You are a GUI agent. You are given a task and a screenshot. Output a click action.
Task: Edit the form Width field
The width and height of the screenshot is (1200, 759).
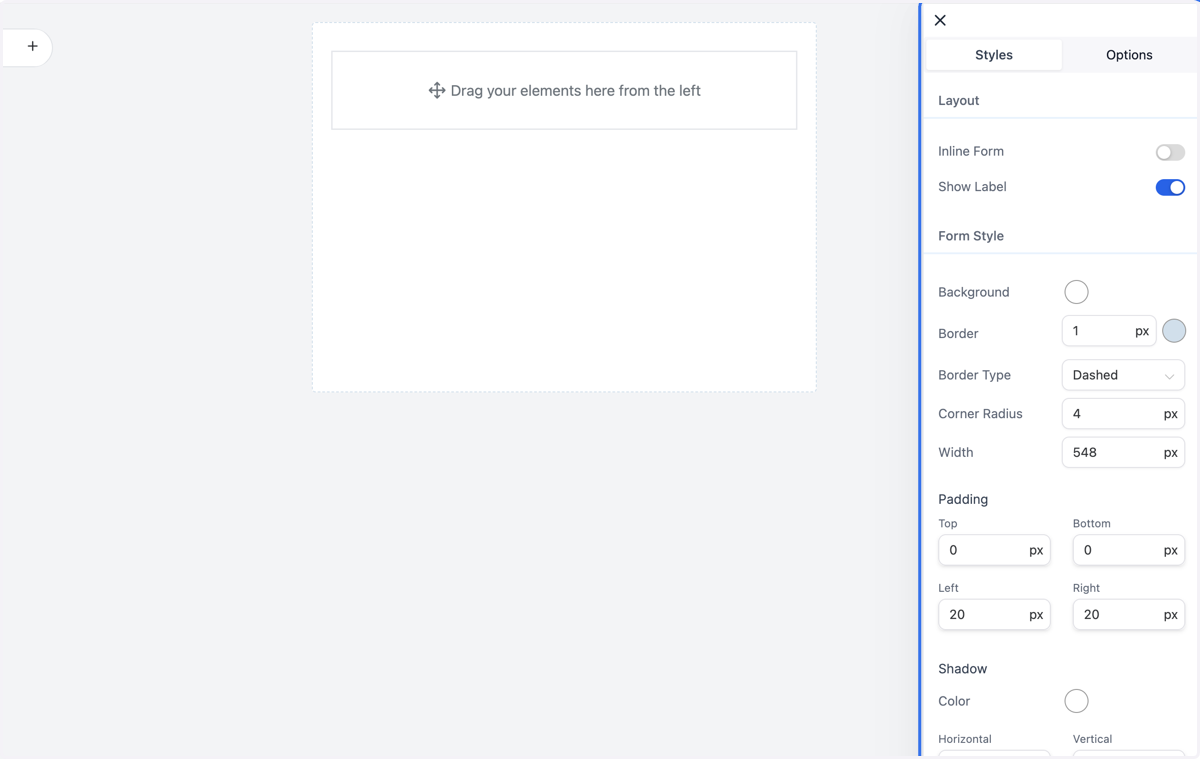click(x=1123, y=452)
